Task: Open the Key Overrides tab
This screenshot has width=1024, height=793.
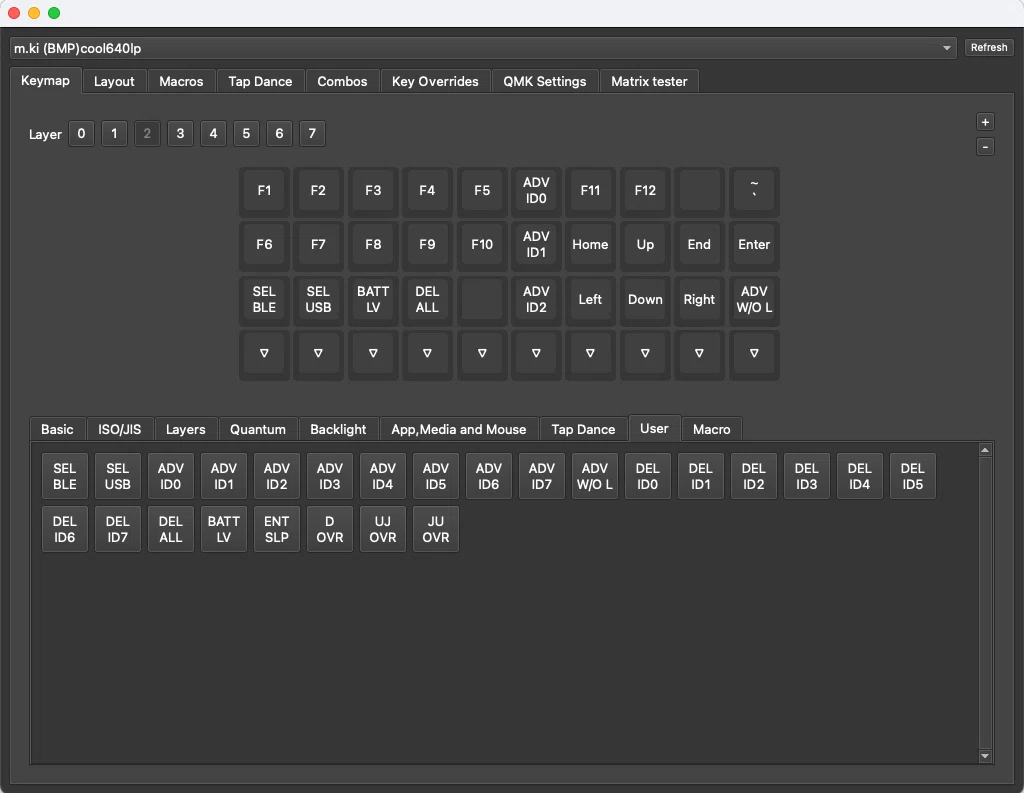Action: [x=435, y=82]
